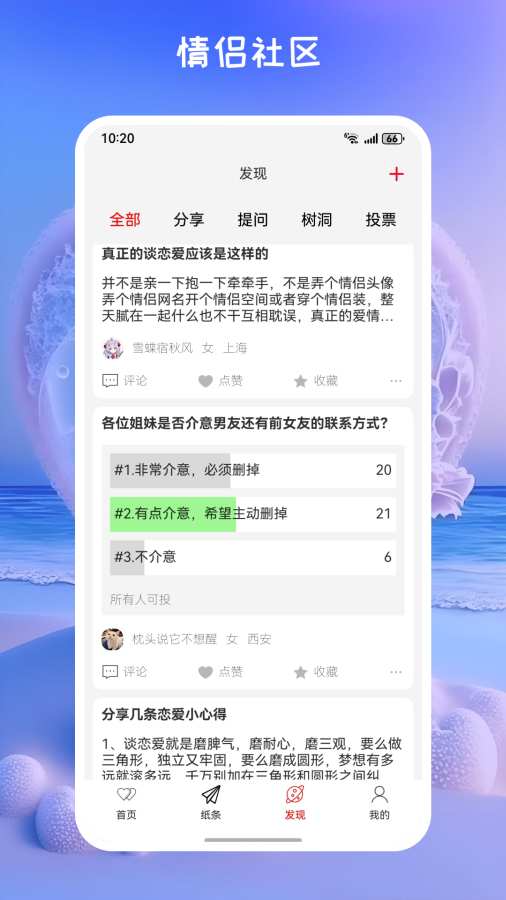Like the first post with 点赞 heart
506x900 pixels.
pyautogui.click(x=205, y=381)
